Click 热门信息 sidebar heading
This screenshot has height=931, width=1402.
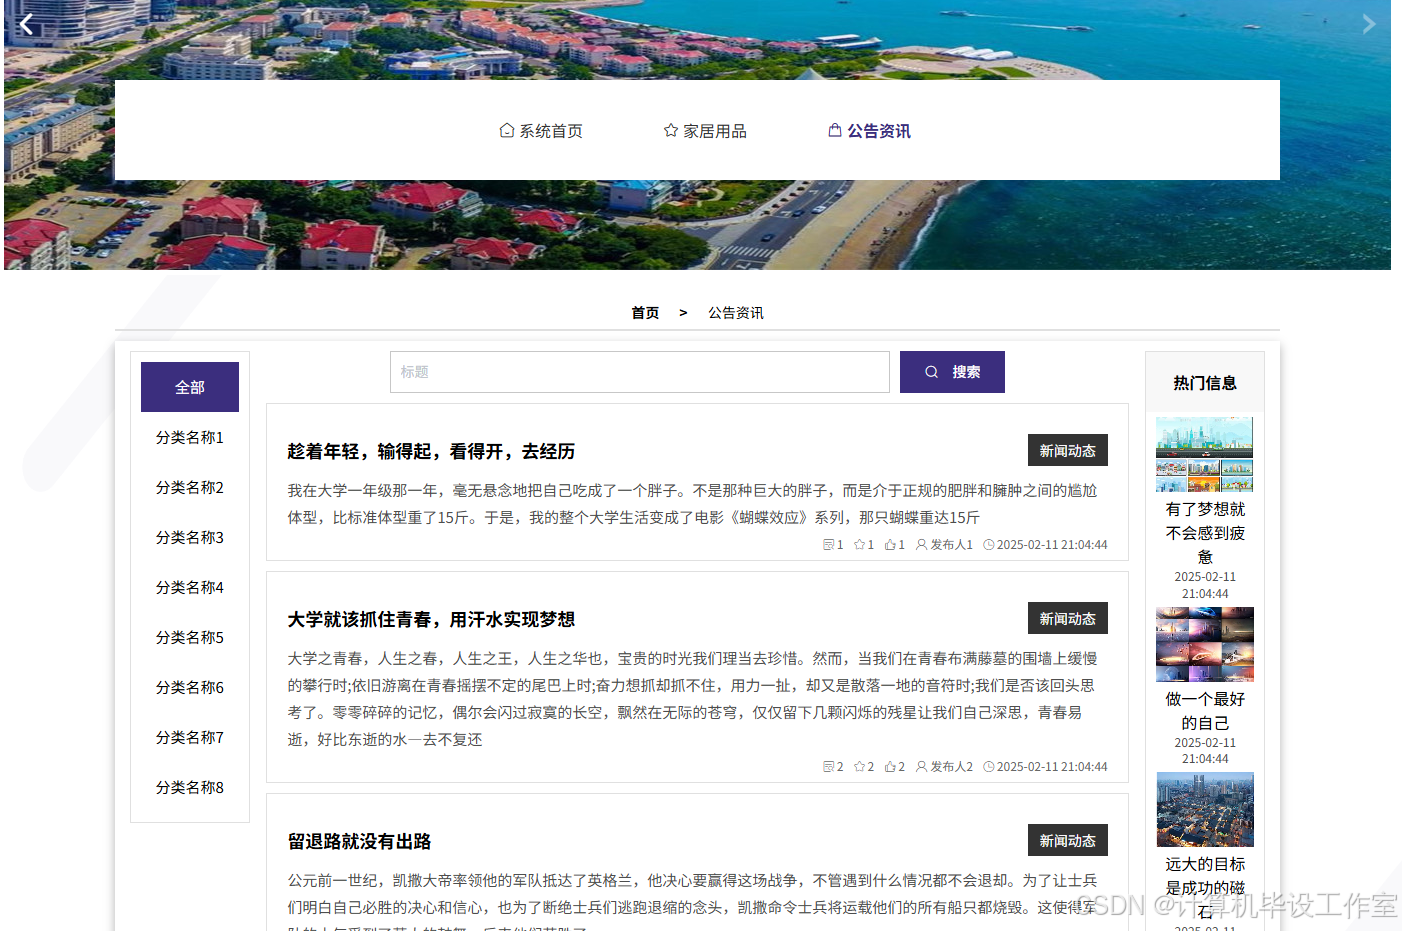click(x=1205, y=383)
